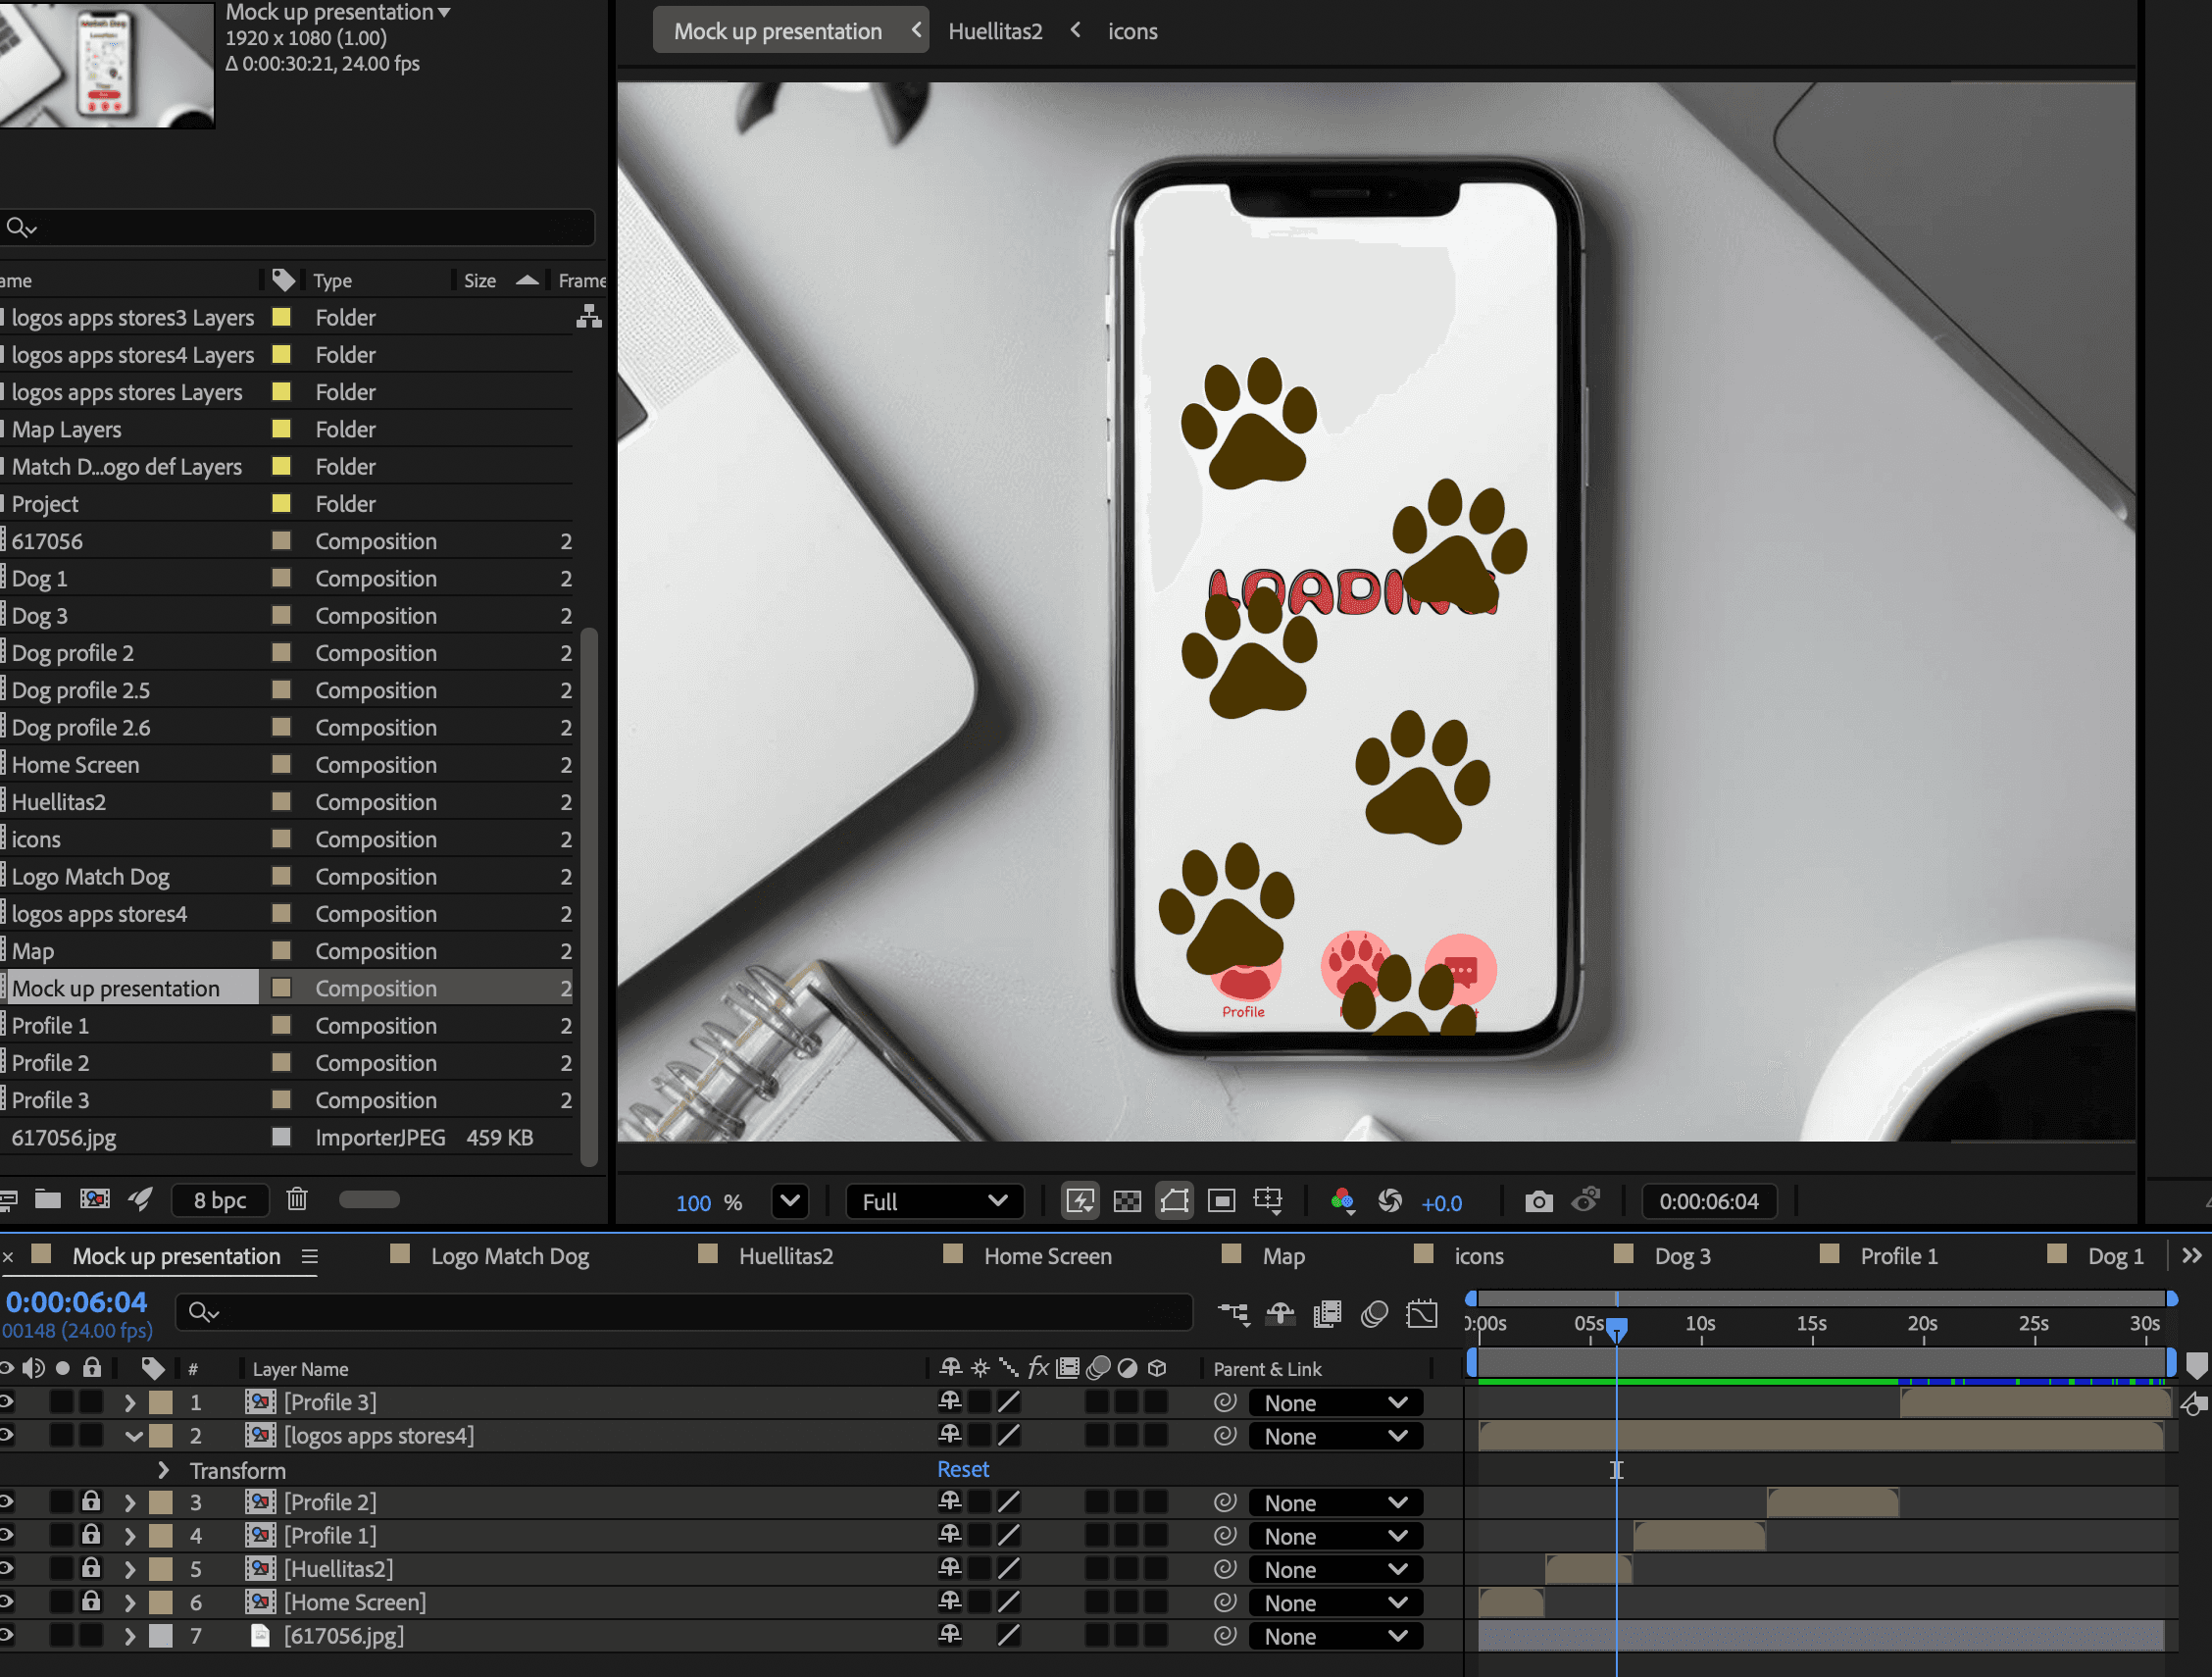2212x1677 pixels.
Task: Create a new folder in Project panel
Action: (x=48, y=1199)
